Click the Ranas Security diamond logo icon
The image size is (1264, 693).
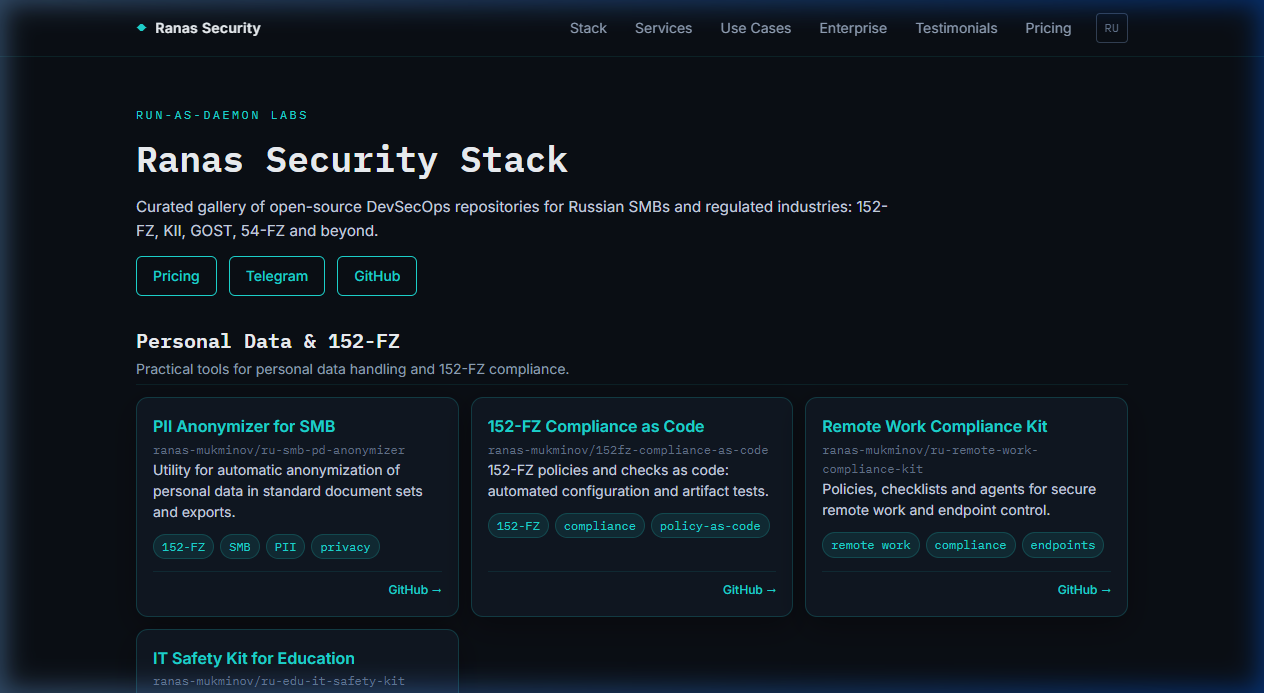[139, 28]
